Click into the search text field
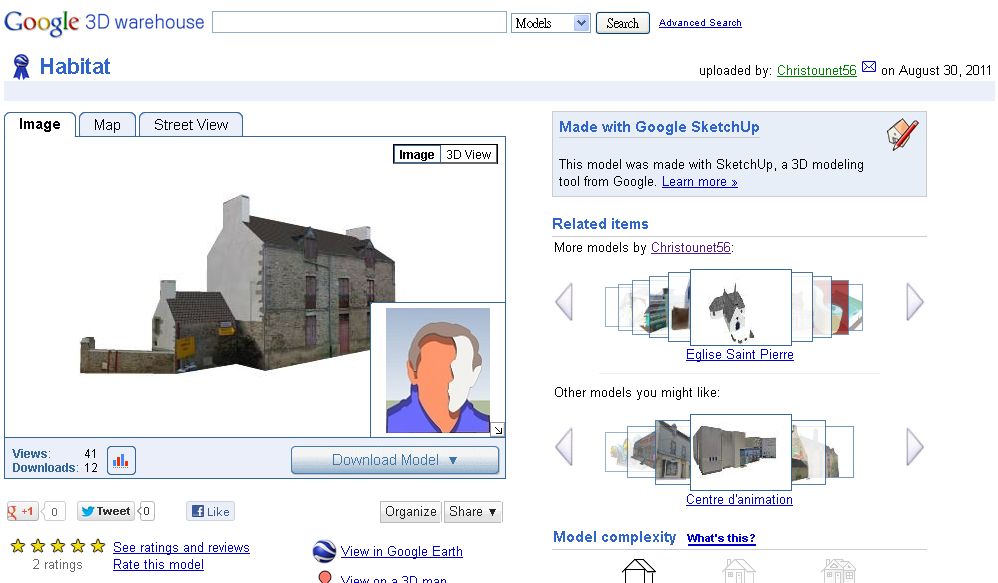 [x=360, y=22]
